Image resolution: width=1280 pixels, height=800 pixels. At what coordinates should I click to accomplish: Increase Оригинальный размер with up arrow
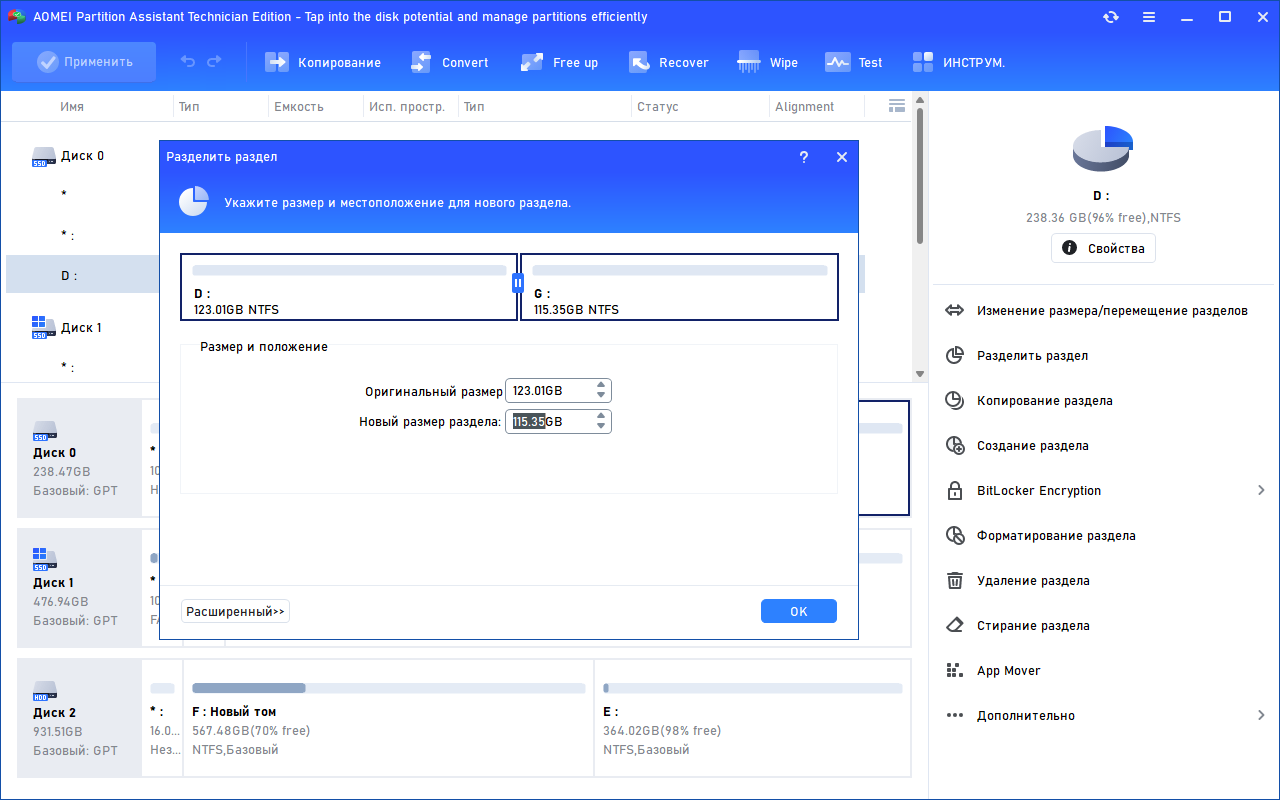click(600, 385)
